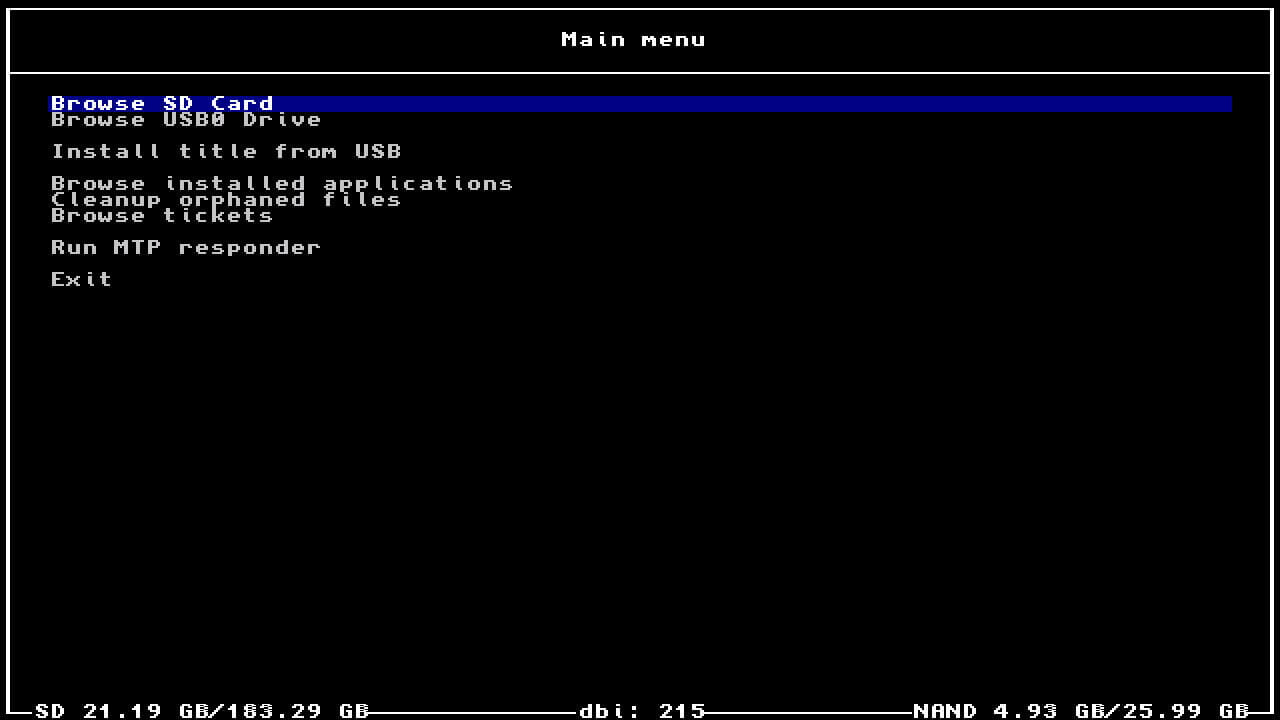This screenshot has width=1280, height=720.
Task: Choose the Exit menu entry
Action: click(x=82, y=280)
